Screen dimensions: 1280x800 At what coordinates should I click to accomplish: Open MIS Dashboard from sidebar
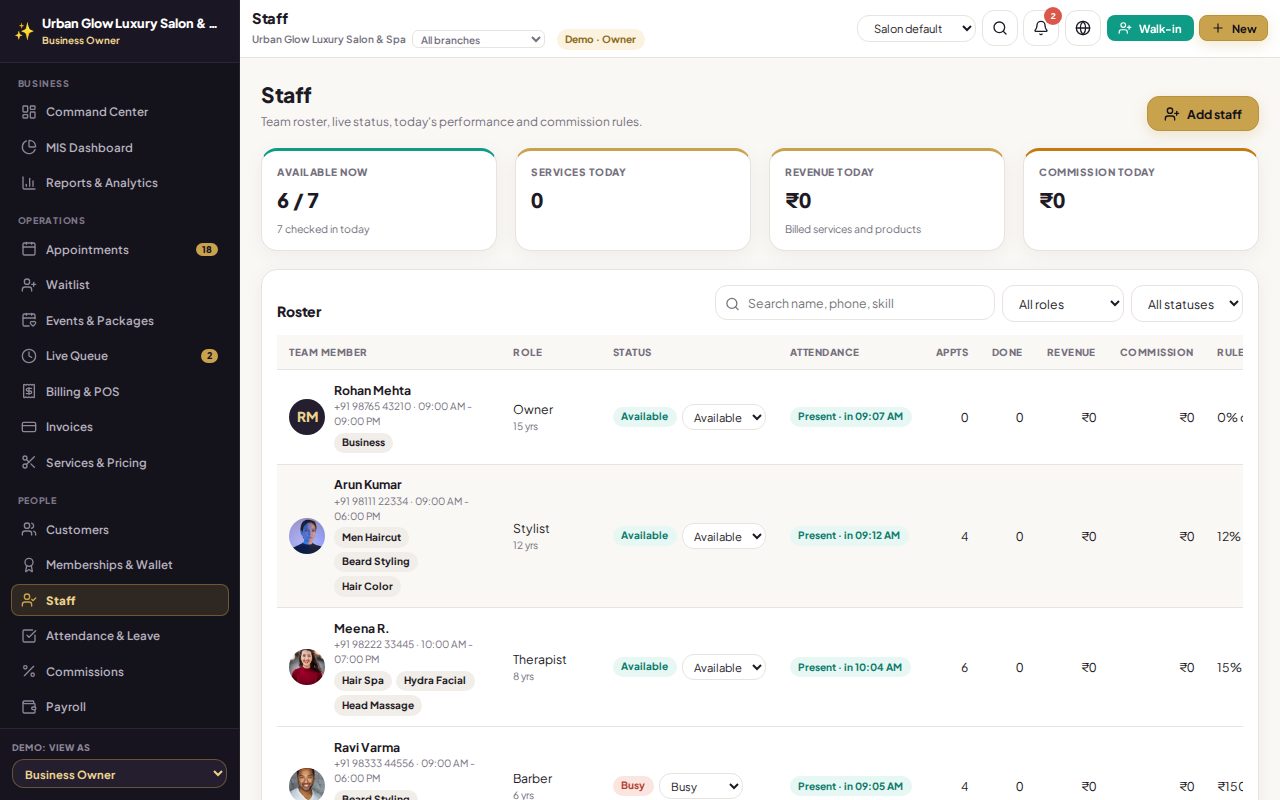120,148
